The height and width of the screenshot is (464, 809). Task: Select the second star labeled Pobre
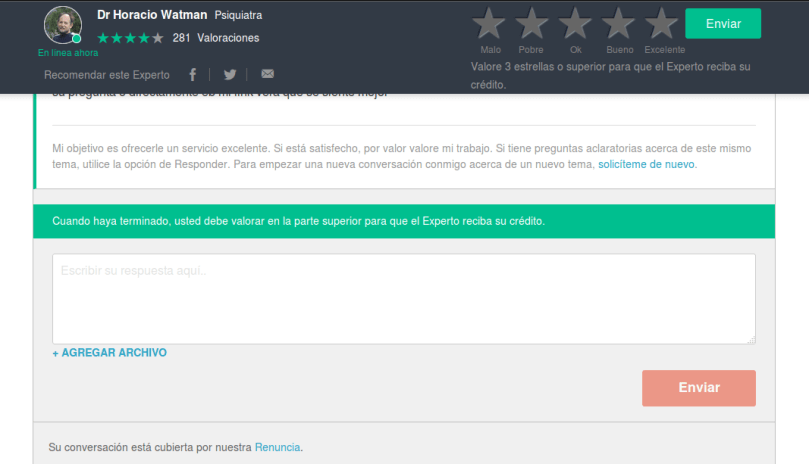coord(532,24)
